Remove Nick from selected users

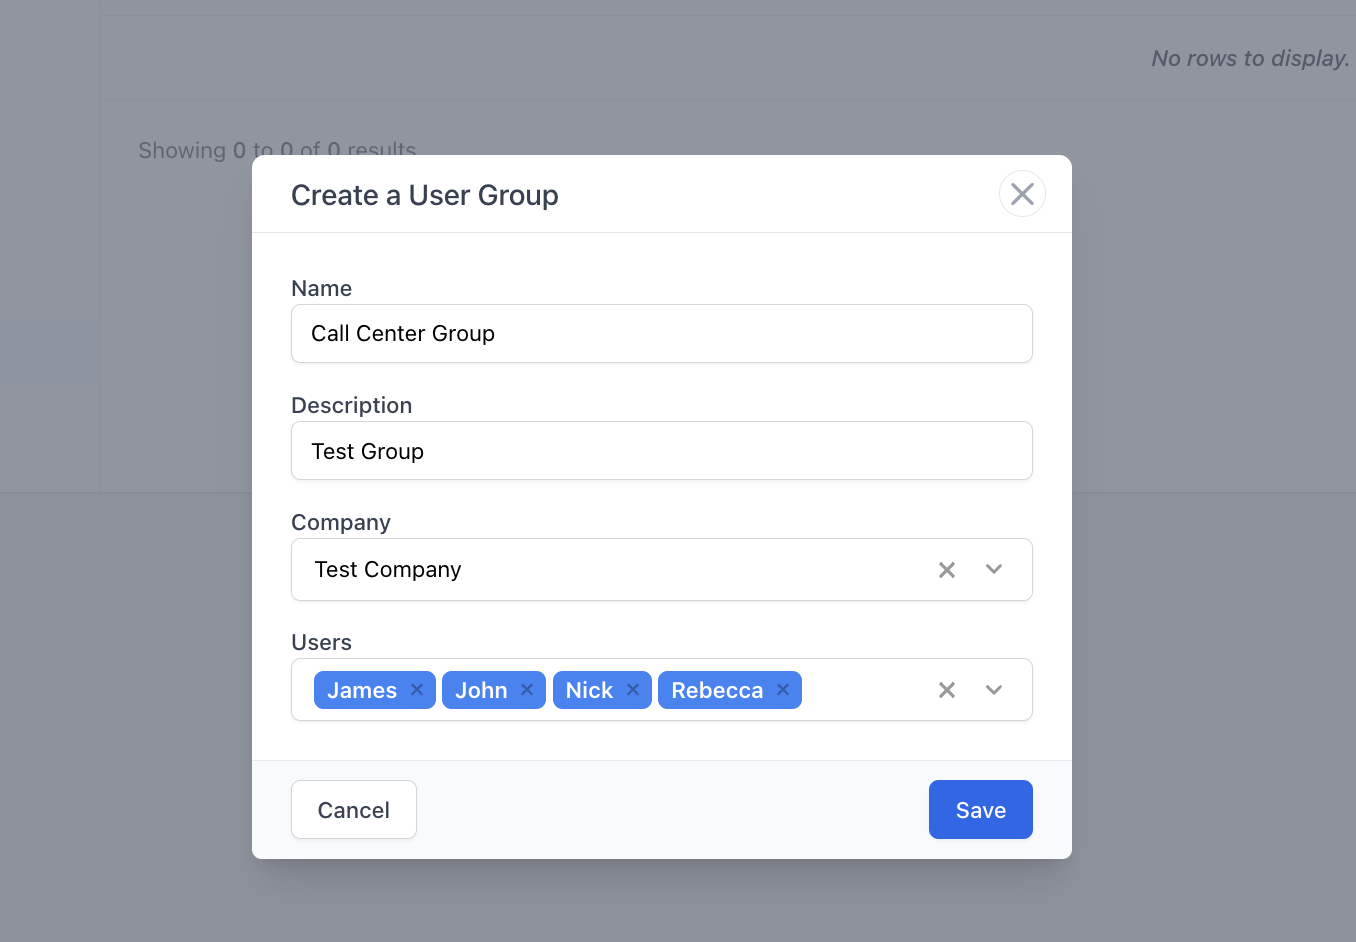[633, 690]
